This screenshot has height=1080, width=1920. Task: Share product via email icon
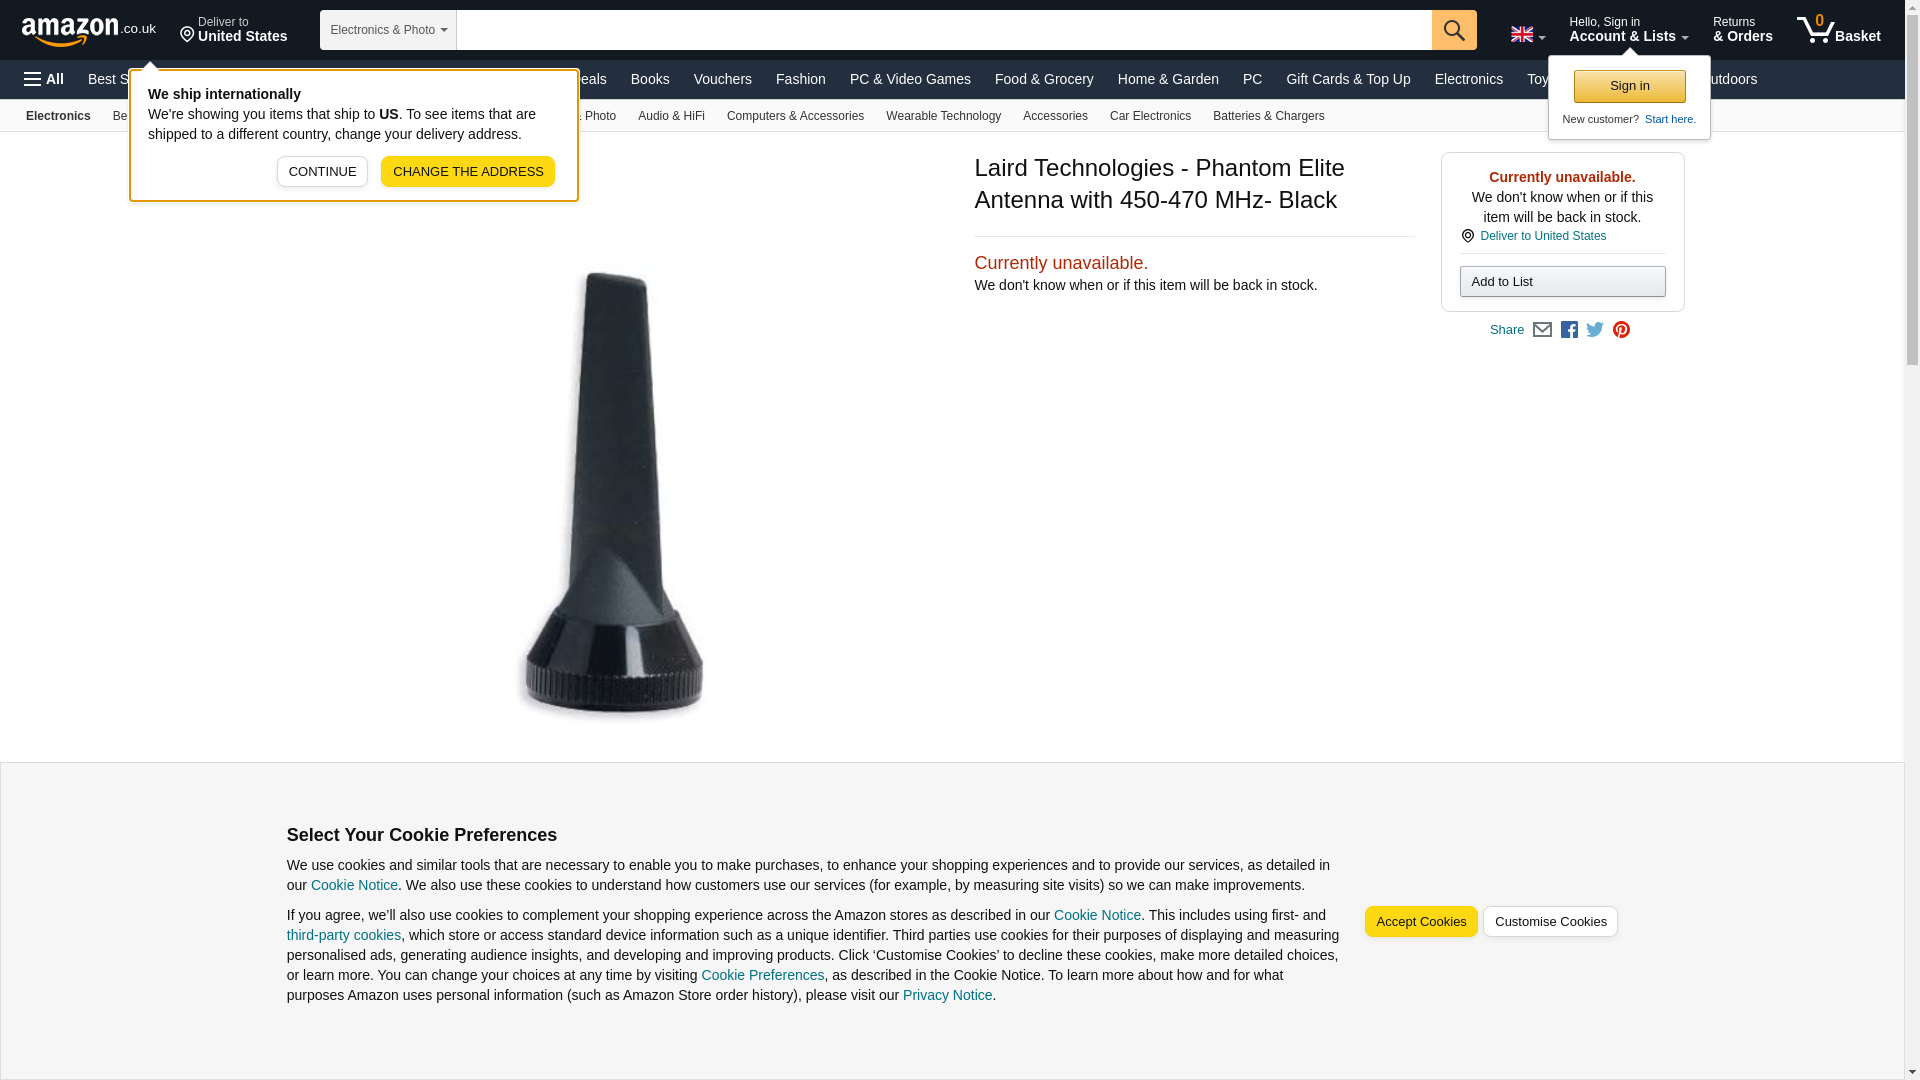click(1542, 330)
